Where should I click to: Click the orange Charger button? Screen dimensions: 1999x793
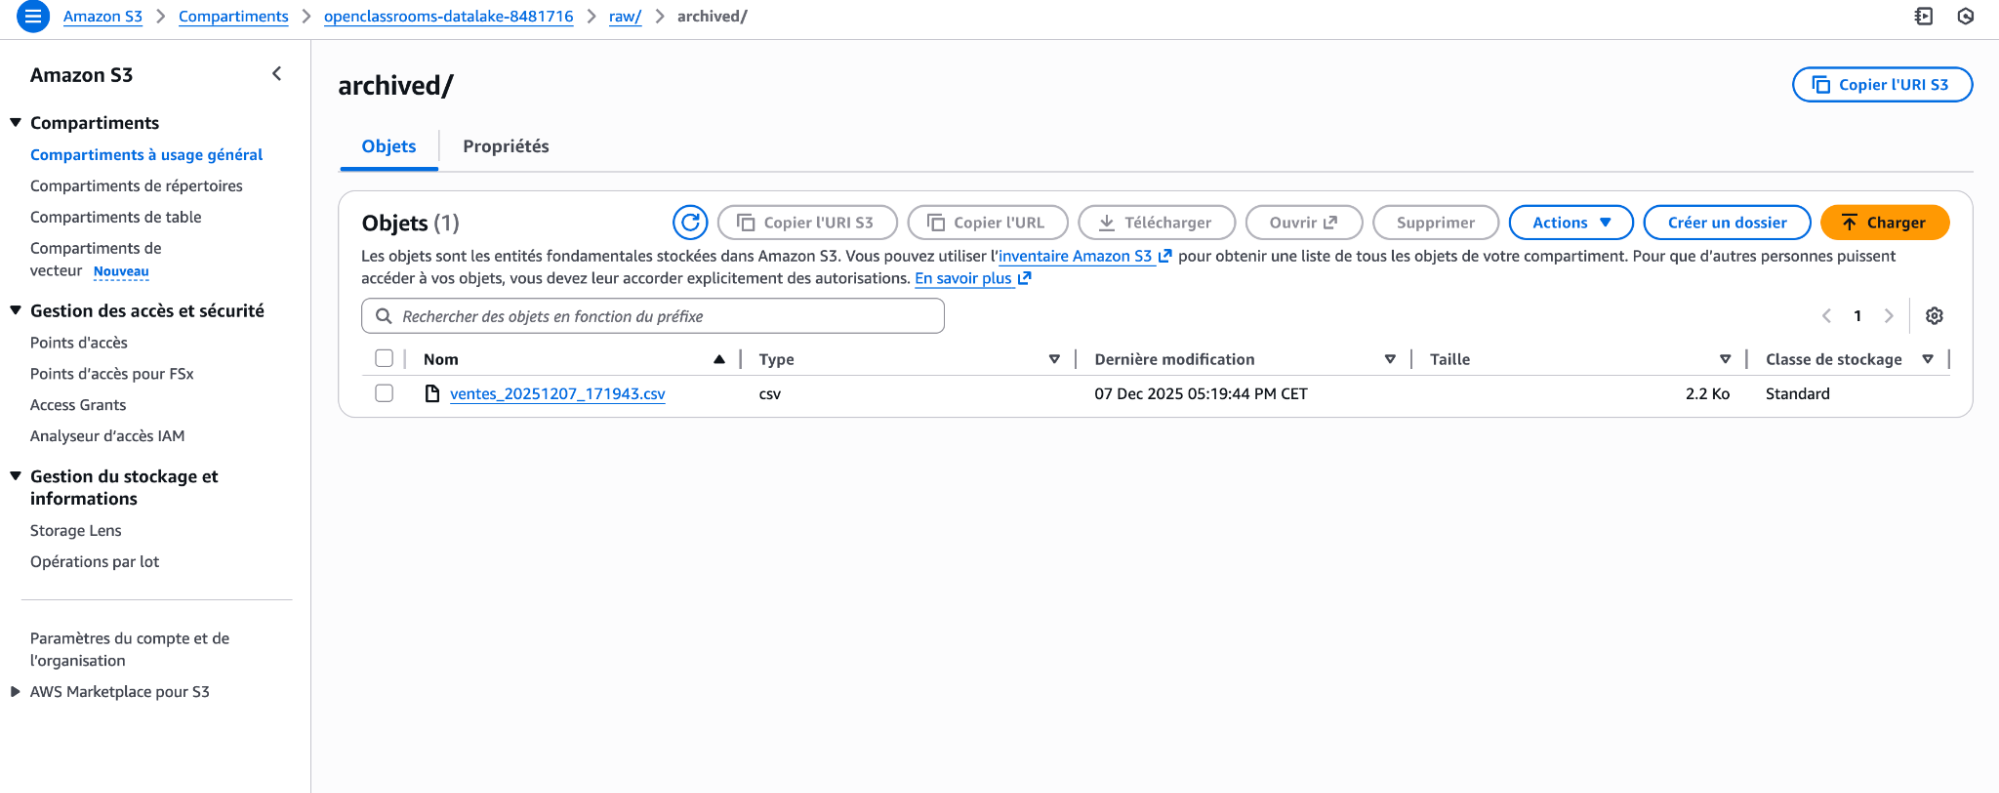1885,222
